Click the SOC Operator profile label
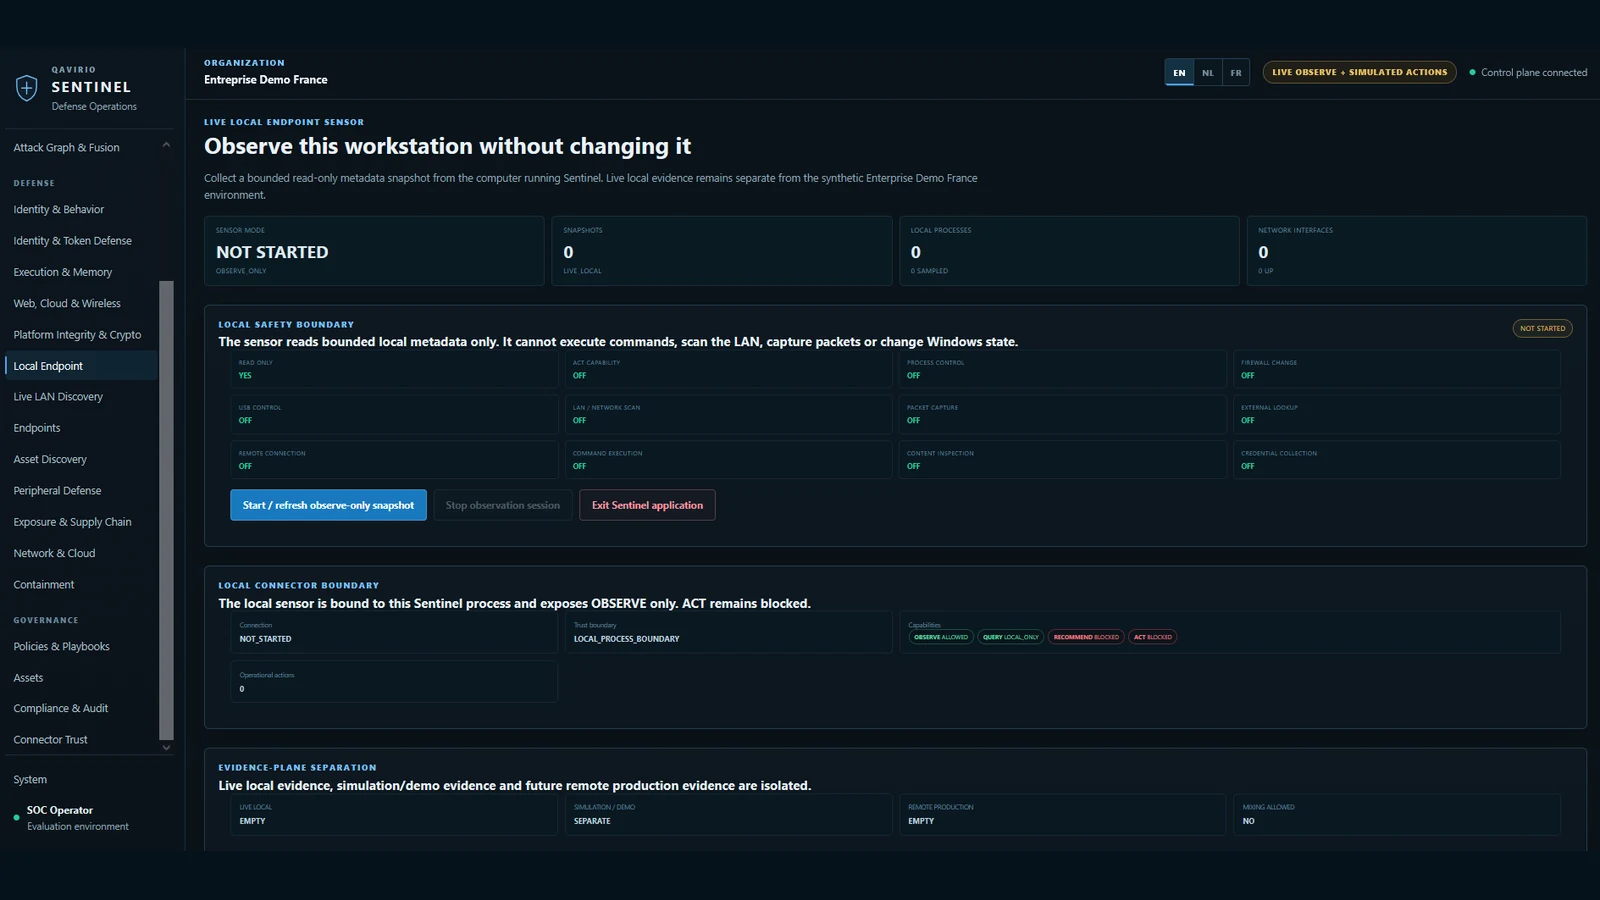This screenshot has width=1600, height=900. 60,810
